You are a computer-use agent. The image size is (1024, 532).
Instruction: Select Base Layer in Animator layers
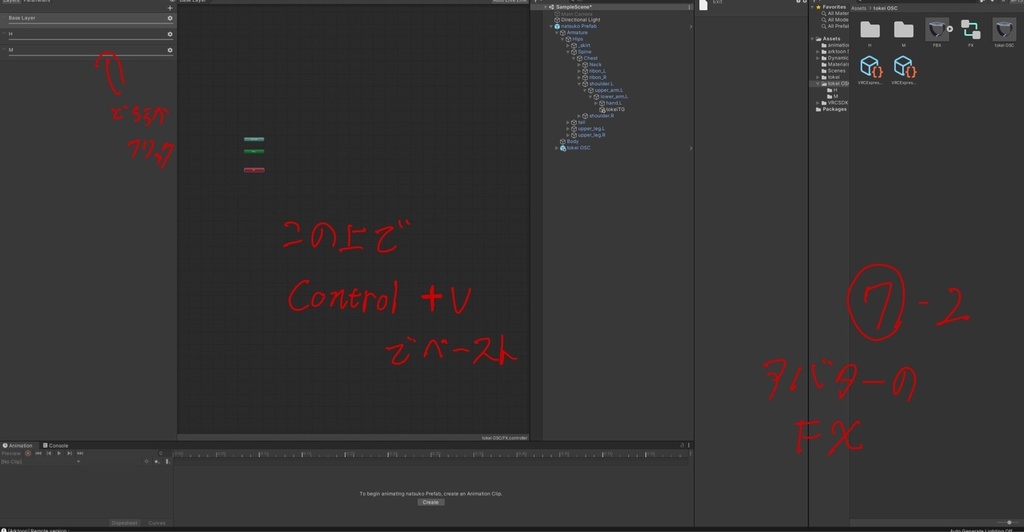point(88,18)
